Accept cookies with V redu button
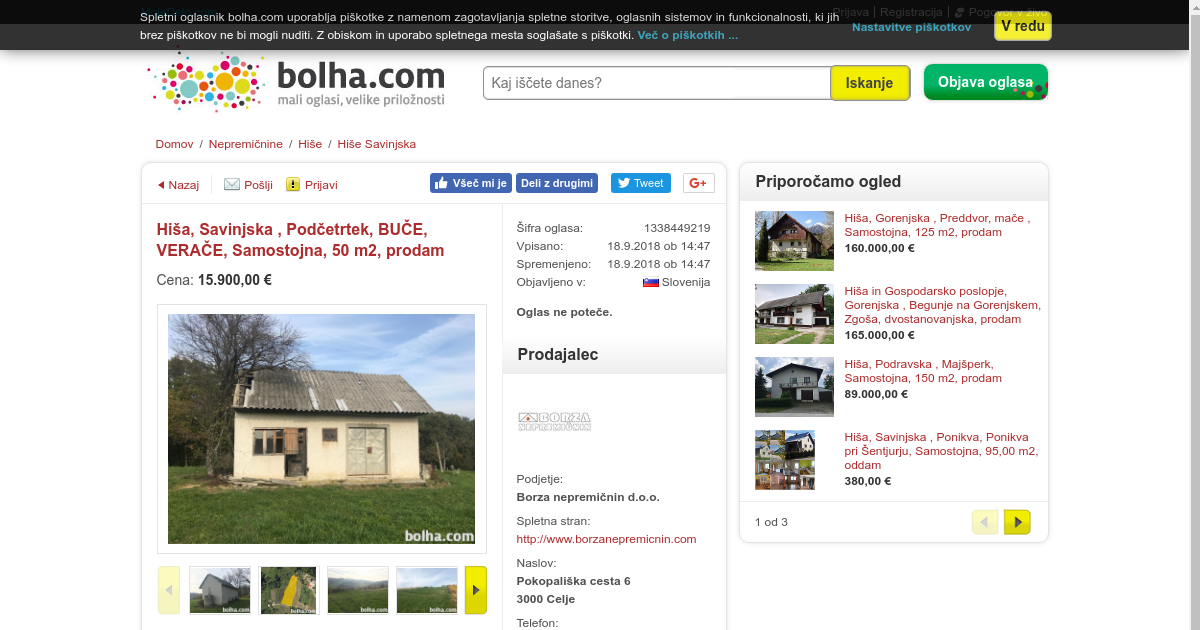Screen dimensions: 1200x630 tap(1022, 26)
